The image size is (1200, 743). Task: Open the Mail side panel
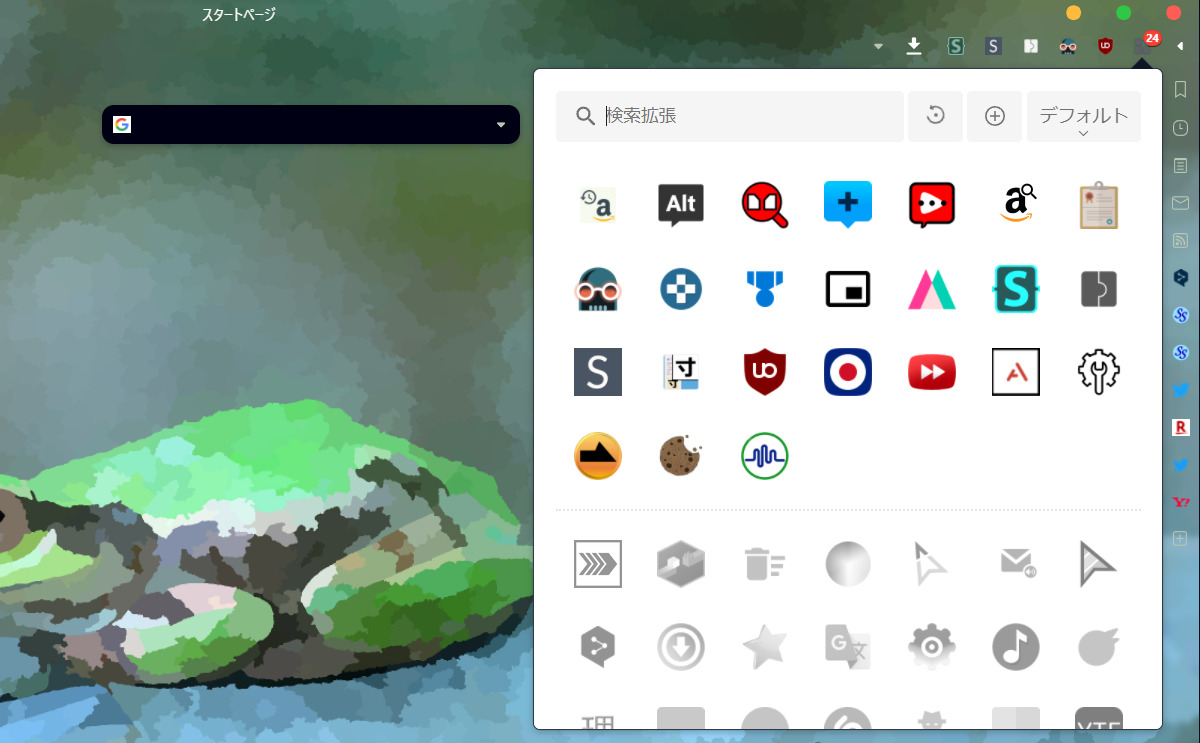coord(1180,203)
